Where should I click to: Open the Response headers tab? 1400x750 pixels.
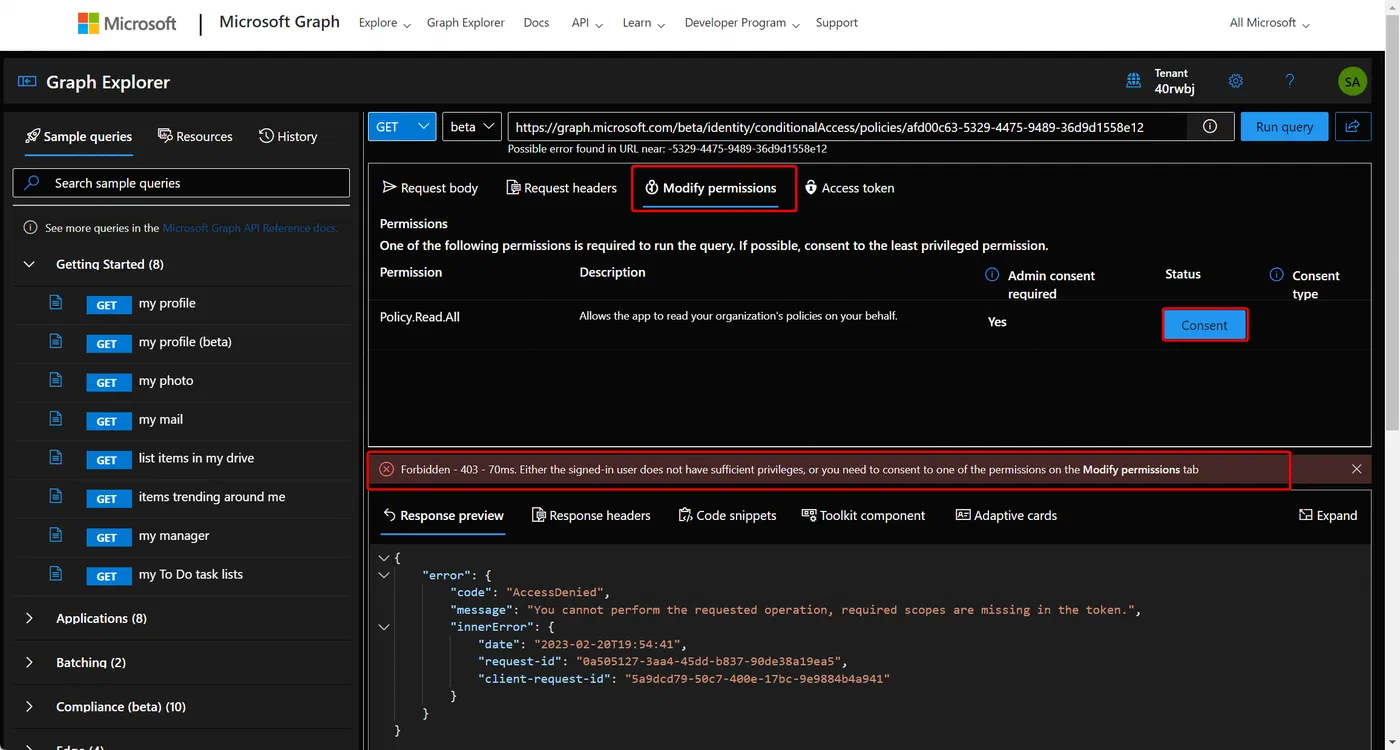click(x=591, y=516)
